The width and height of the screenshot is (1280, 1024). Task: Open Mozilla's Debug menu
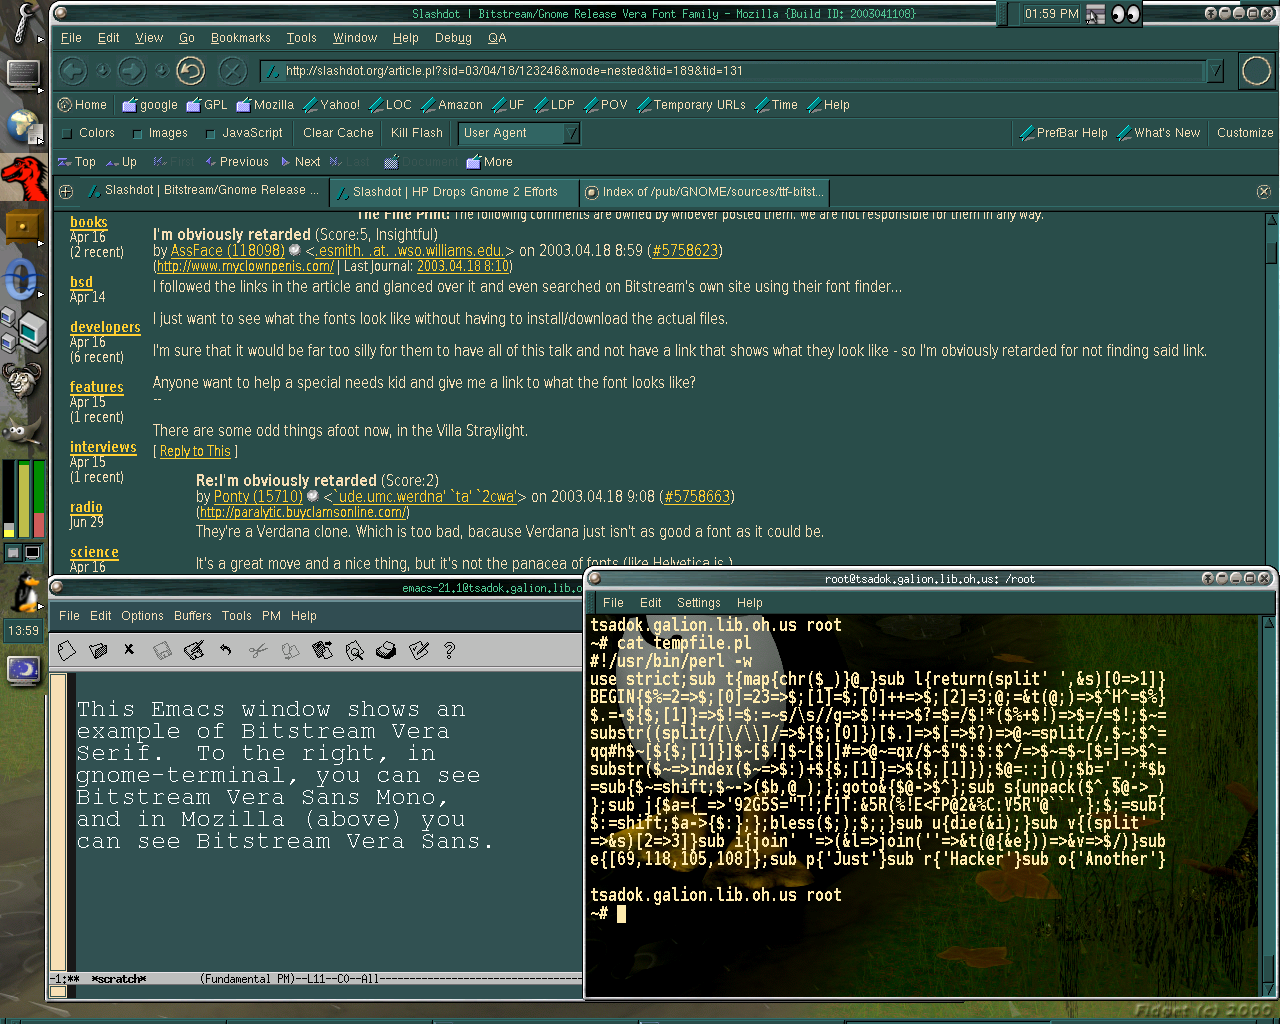coord(453,38)
